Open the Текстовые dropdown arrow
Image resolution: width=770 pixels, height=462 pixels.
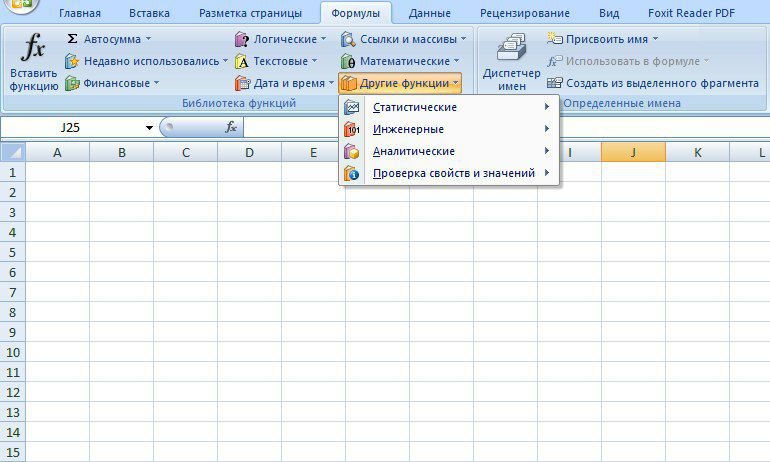(314, 61)
